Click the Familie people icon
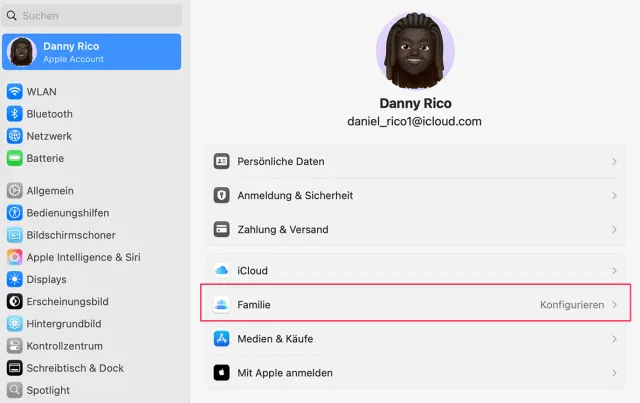The width and height of the screenshot is (640, 403). [222, 305]
